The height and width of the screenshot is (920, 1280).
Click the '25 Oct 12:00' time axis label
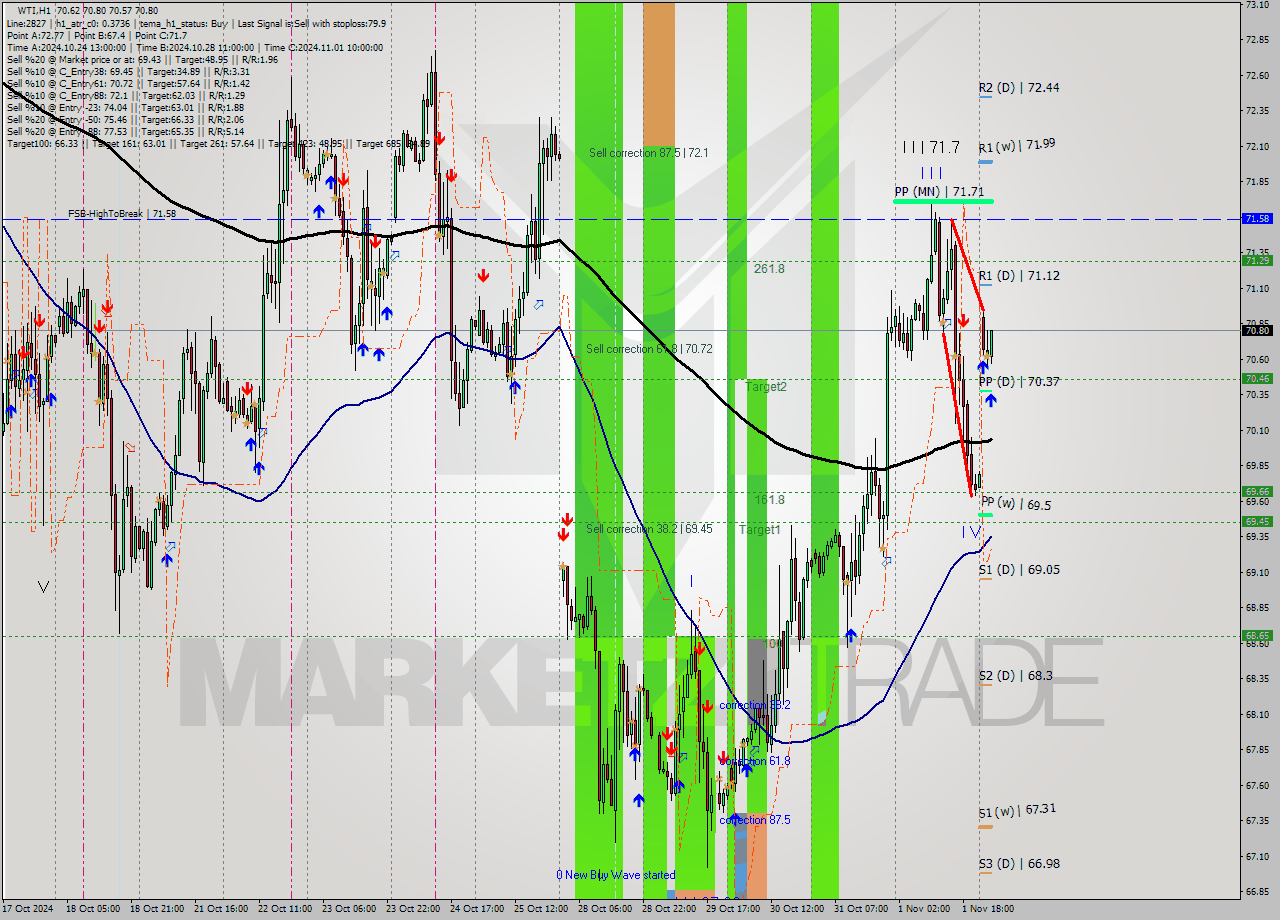(x=540, y=909)
